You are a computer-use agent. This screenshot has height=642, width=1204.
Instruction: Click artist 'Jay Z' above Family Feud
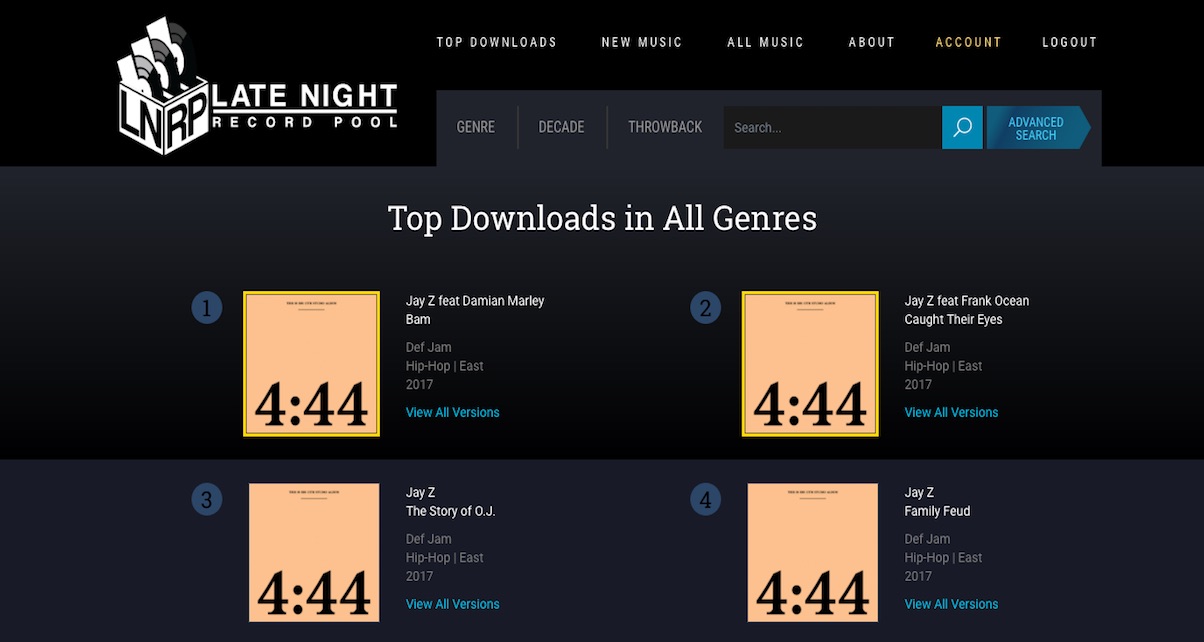(920, 492)
